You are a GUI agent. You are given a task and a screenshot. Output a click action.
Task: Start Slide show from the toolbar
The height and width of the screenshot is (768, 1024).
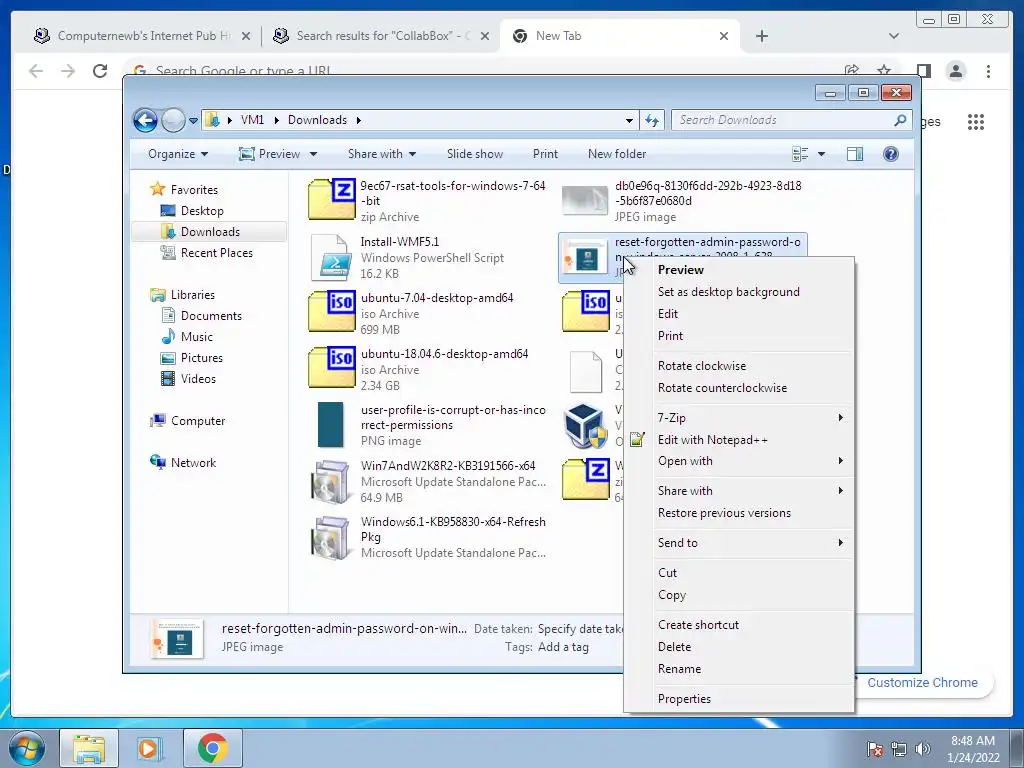tap(475, 154)
